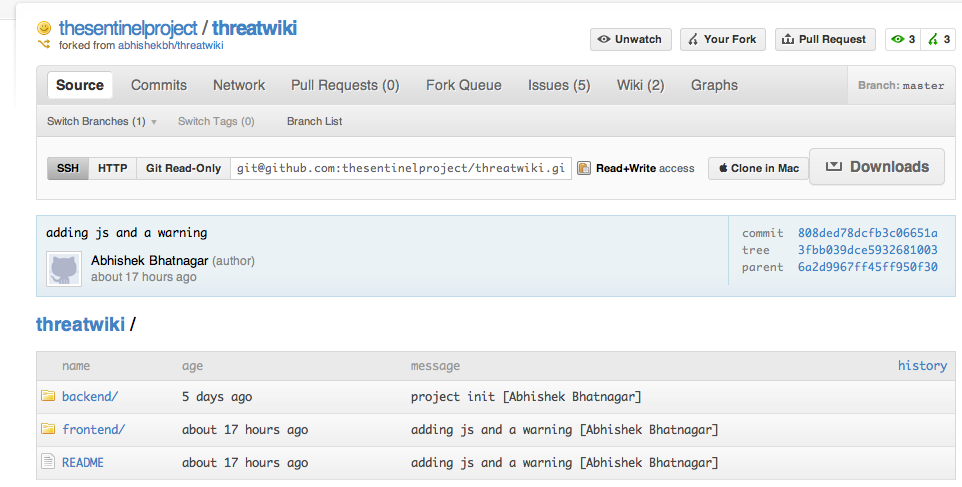Click Abhishek Bhatnagar's avatar image
The height and width of the screenshot is (487, 962).
point(63,269)
